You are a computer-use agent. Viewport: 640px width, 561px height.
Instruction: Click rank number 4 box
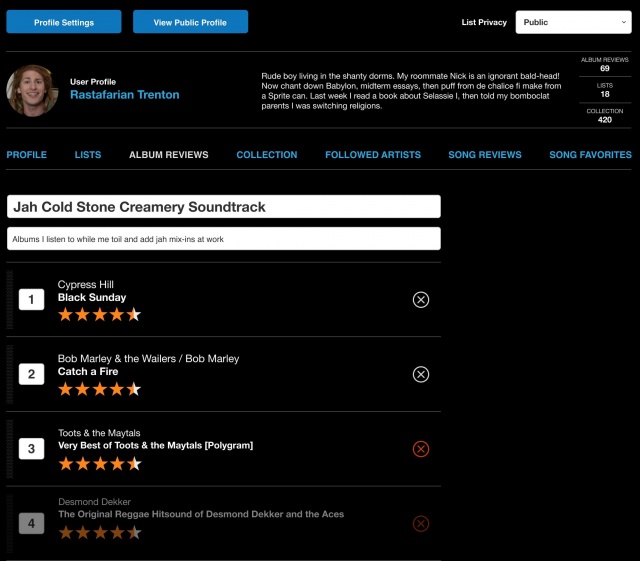[31, 523]
